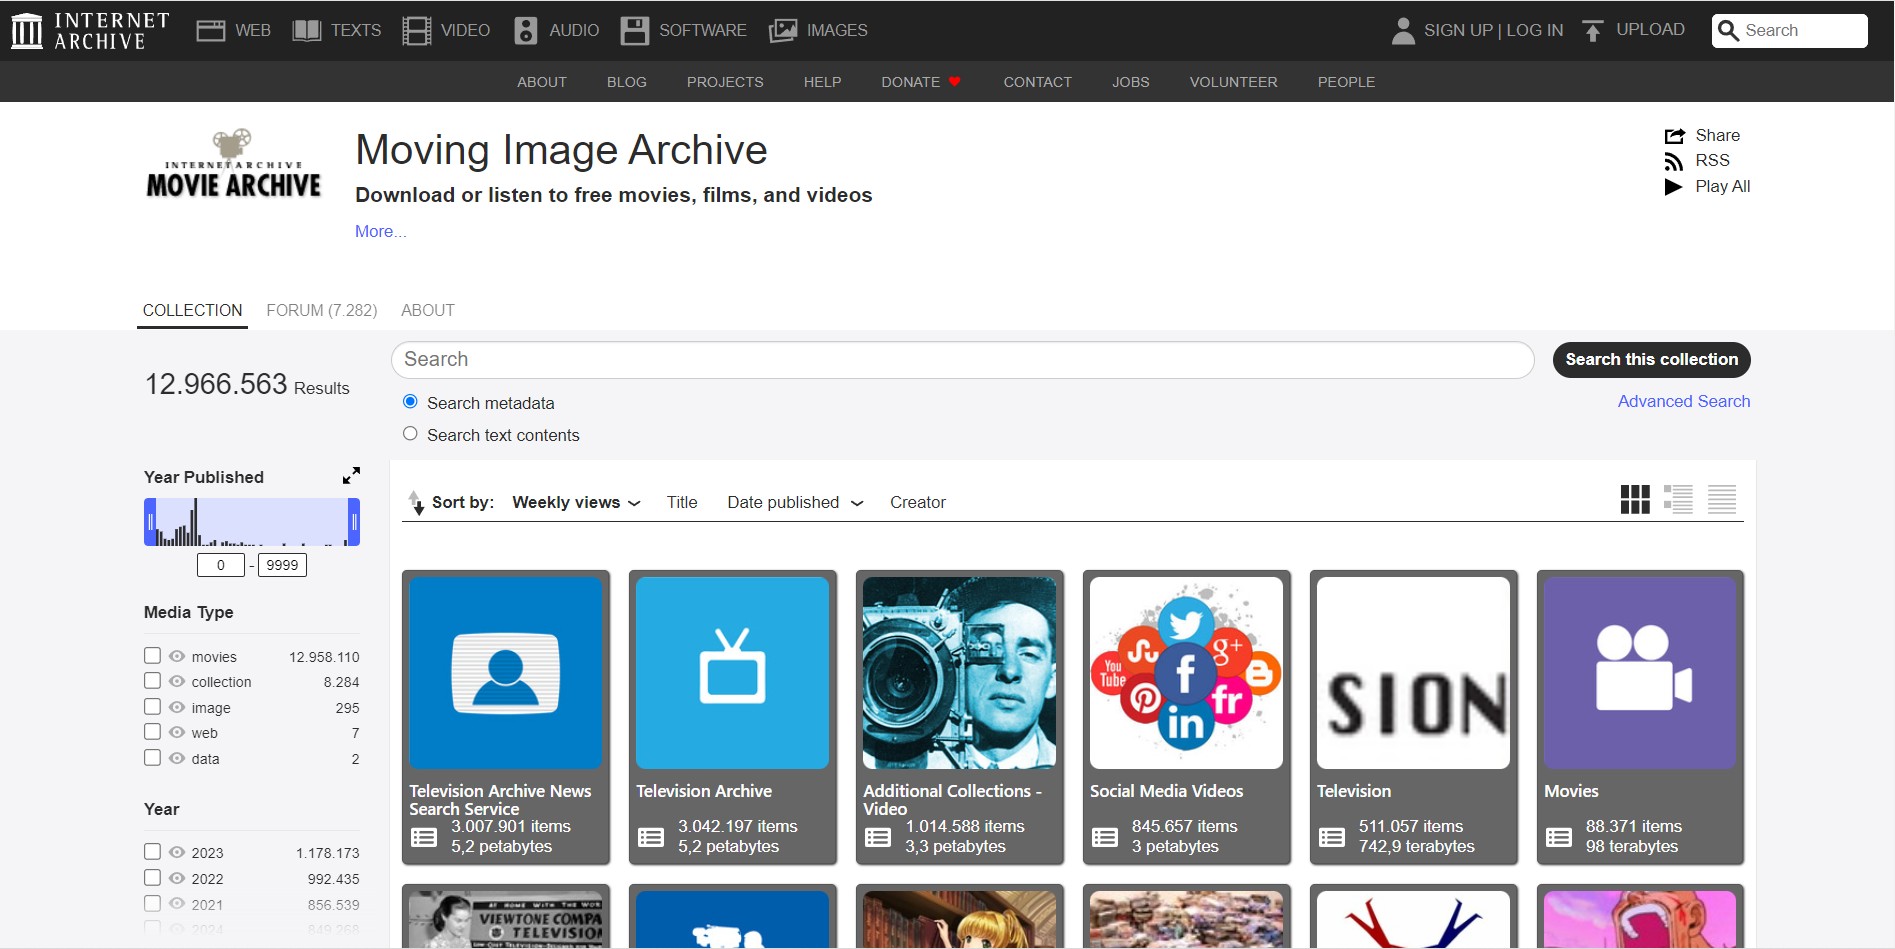Open the Texts book icon
The width and height of the screenshot is (1895, 949).
click(306, 31)
